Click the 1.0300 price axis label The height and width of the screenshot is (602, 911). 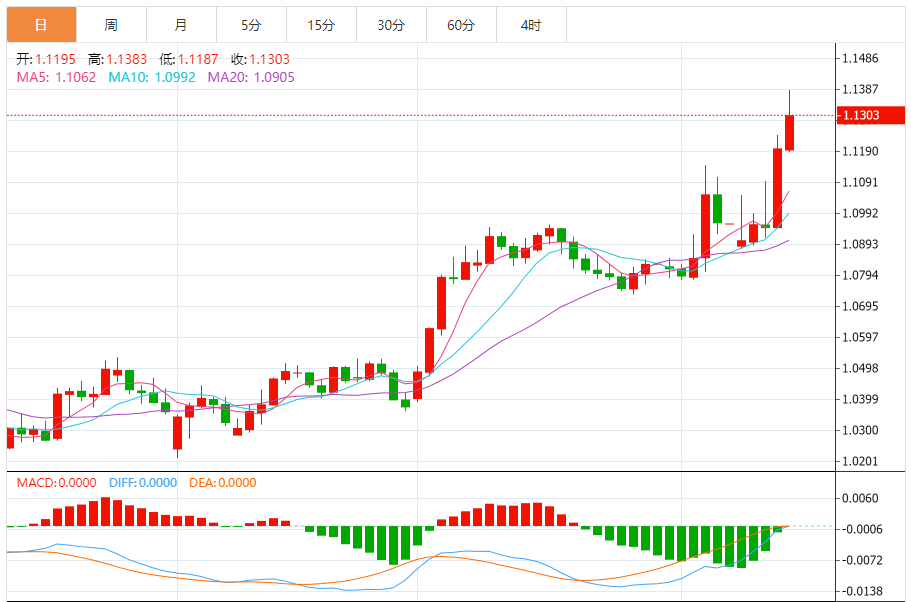pos(860,431)
